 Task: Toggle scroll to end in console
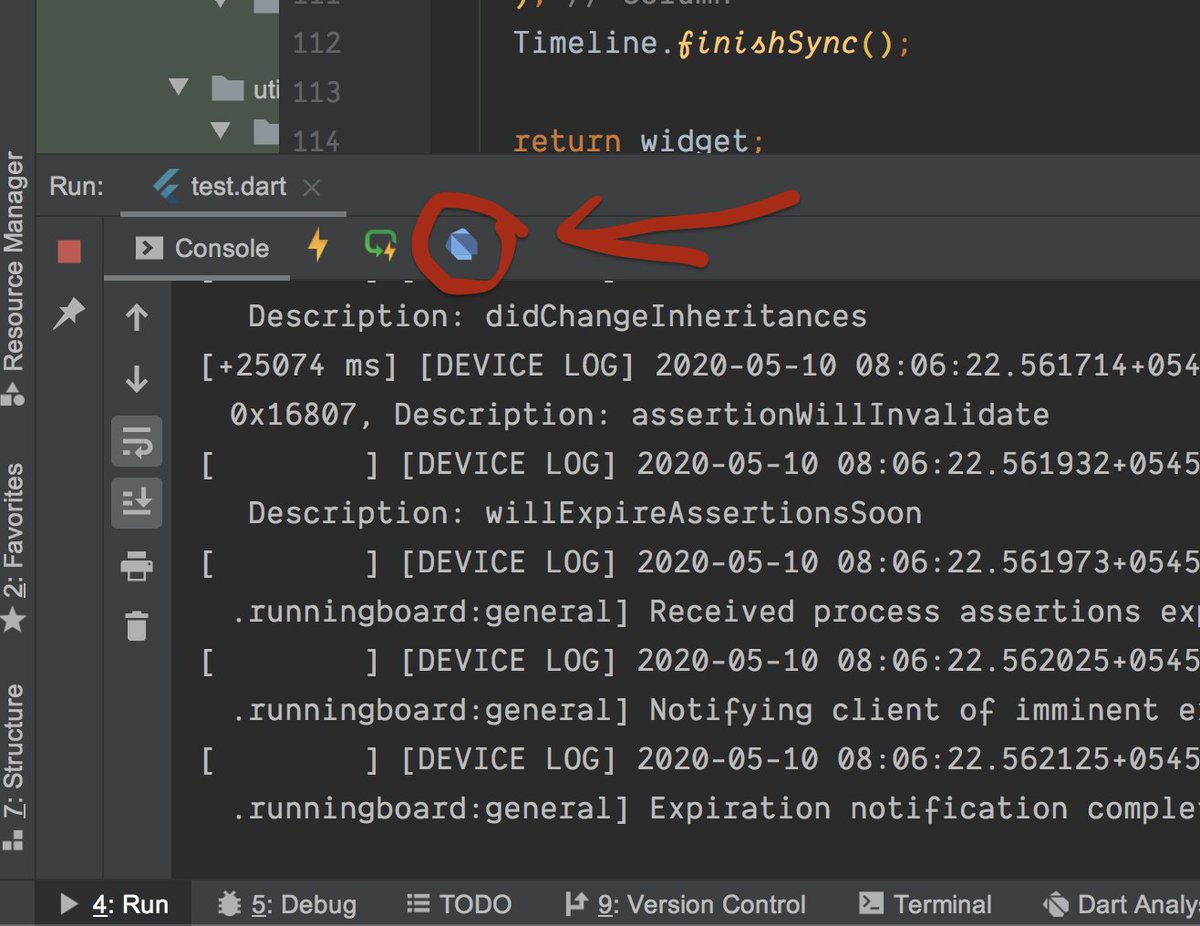coord(137,499)
